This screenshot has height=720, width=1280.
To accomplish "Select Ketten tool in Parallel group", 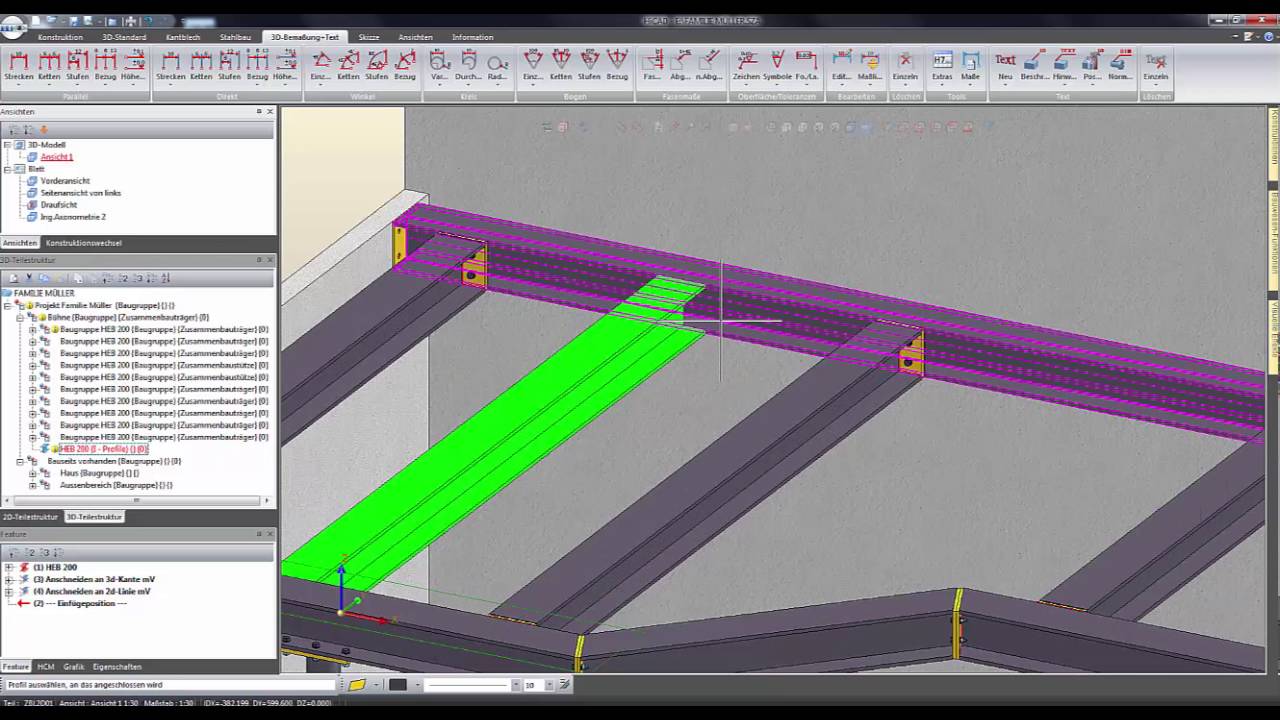I will [49, 66].
